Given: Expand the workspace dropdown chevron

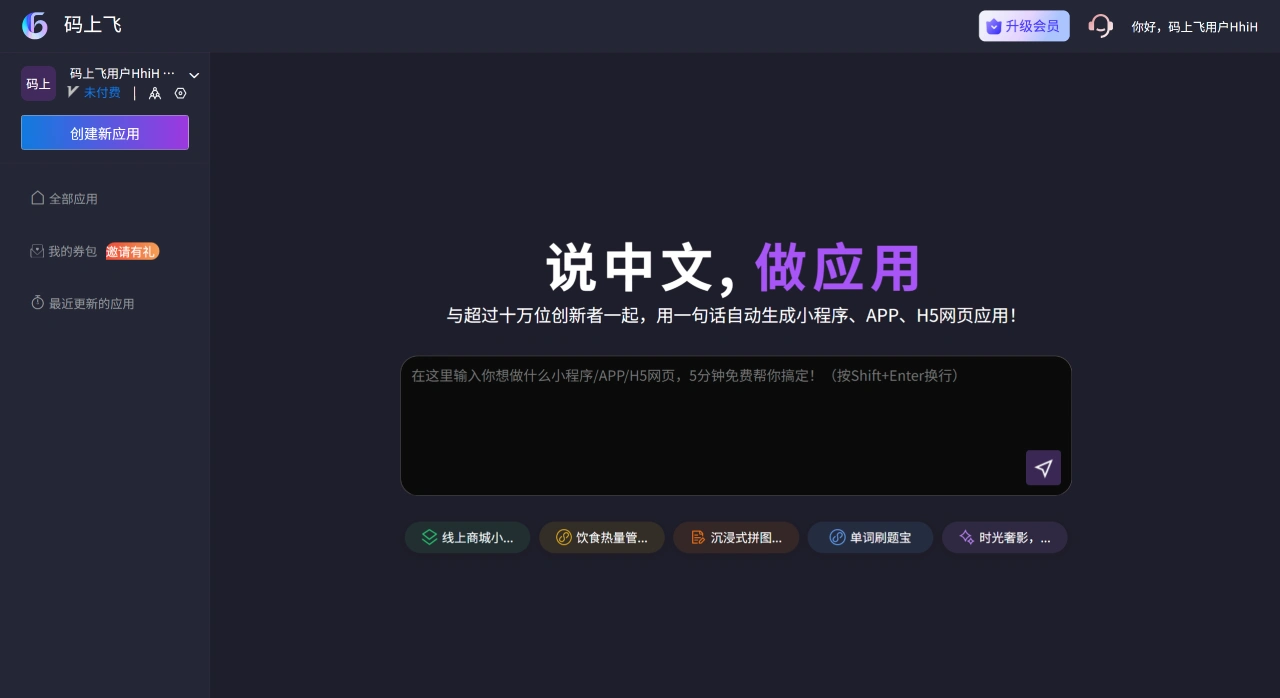Looking at the screenshot, I should click(x=194, y=75).
